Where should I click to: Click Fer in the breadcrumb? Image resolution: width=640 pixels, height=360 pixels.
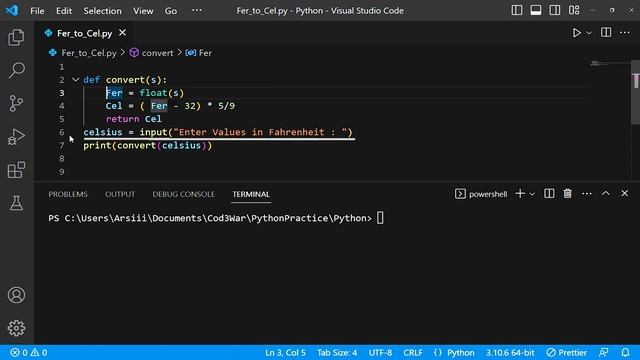pos(205,53)
